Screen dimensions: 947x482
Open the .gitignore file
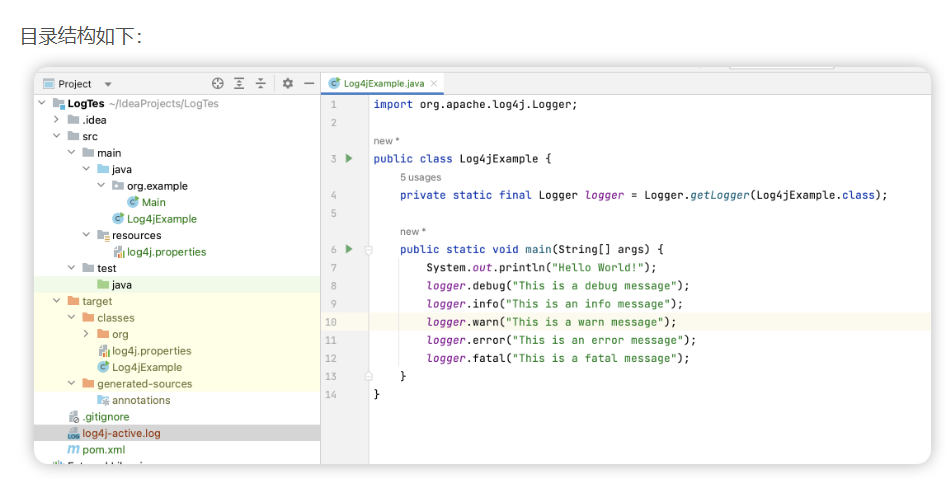click(106, 417)
